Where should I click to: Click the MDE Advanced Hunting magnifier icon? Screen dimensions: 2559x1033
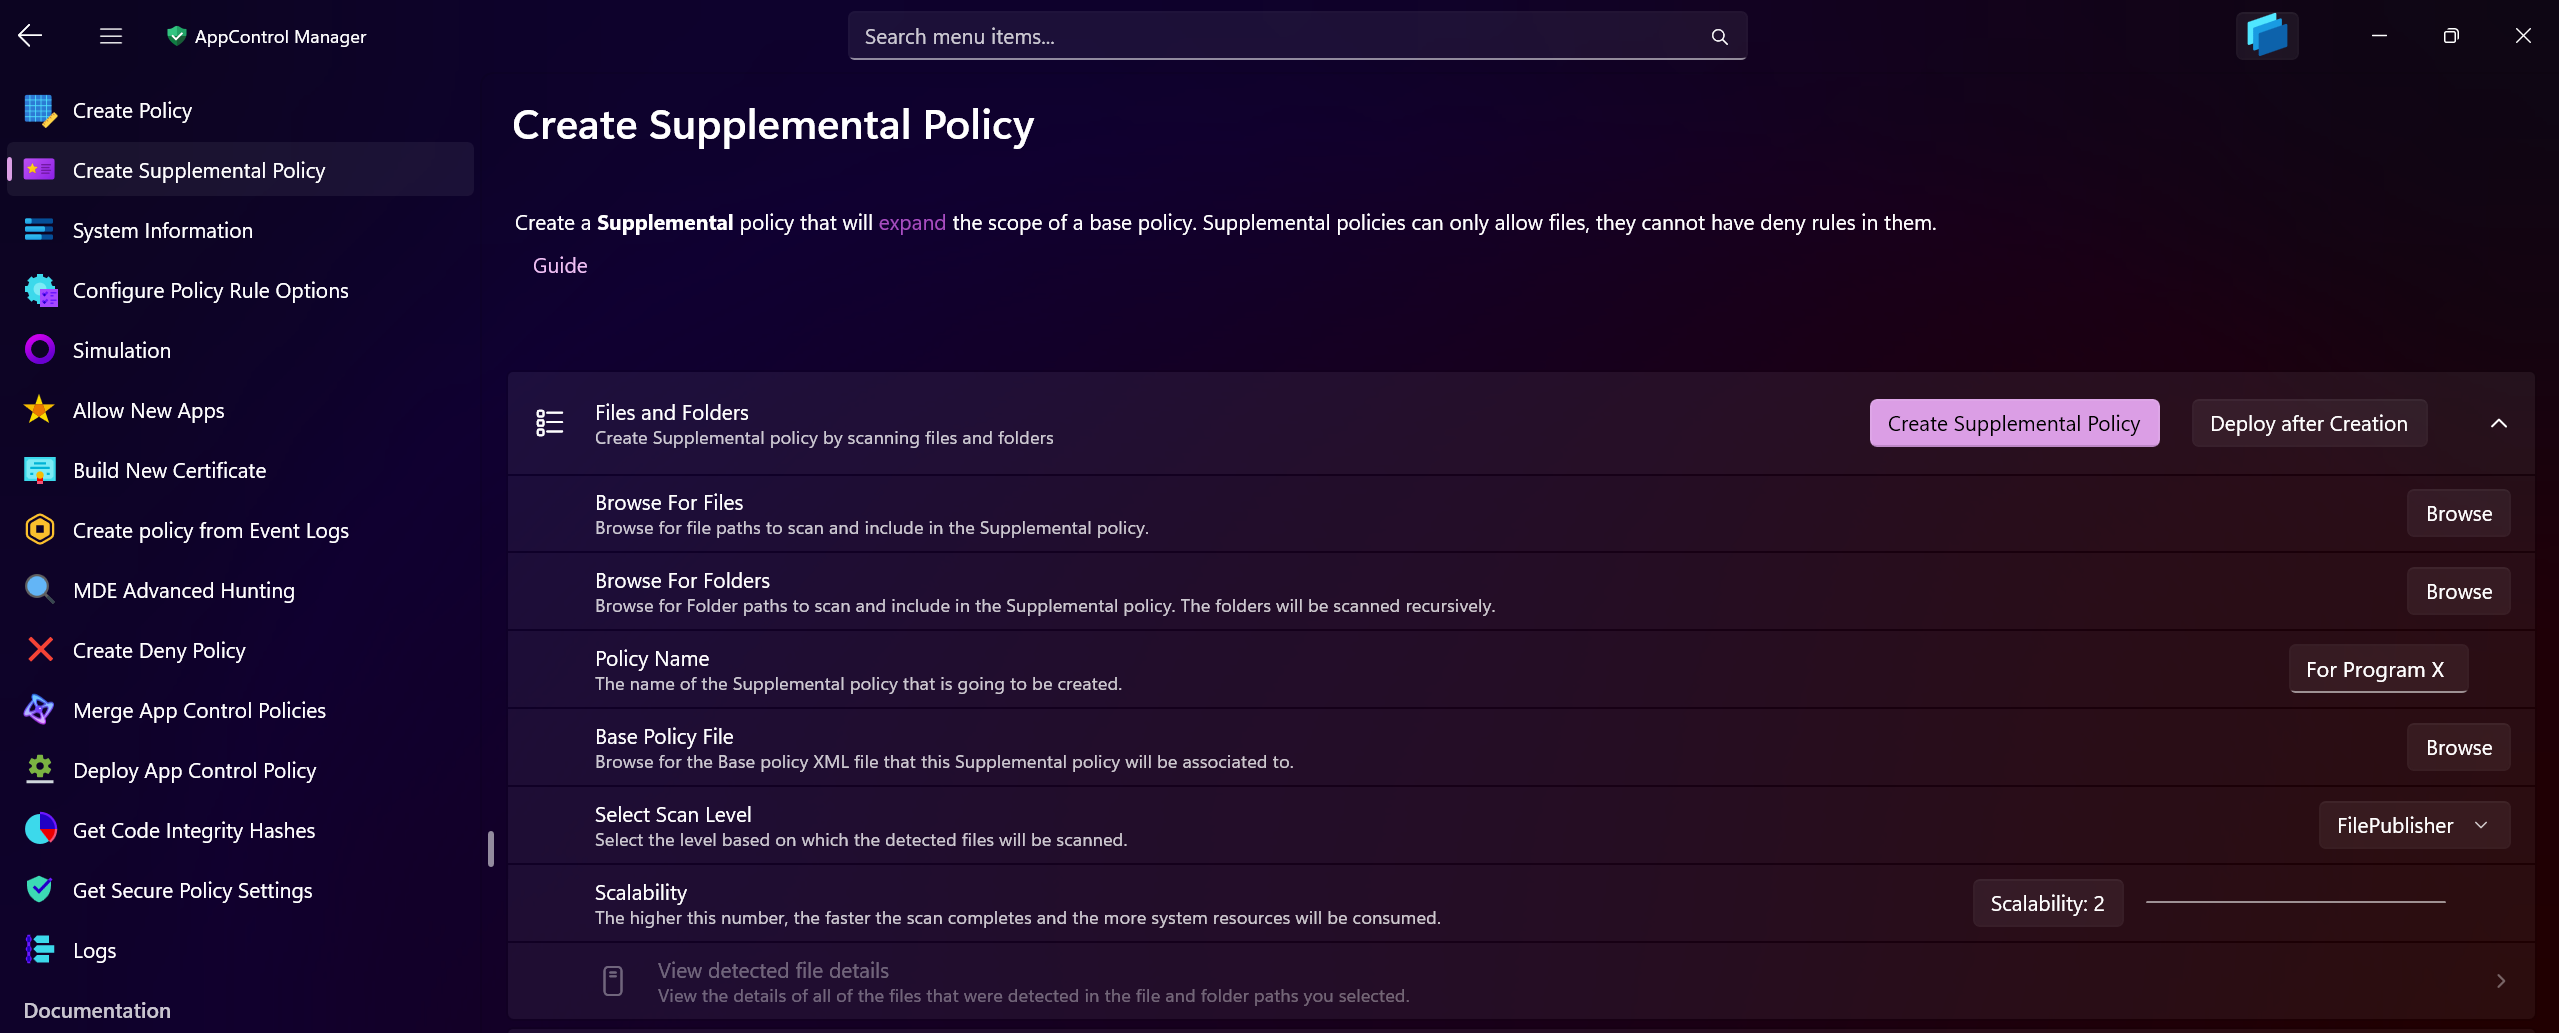[x=40, y=589]
